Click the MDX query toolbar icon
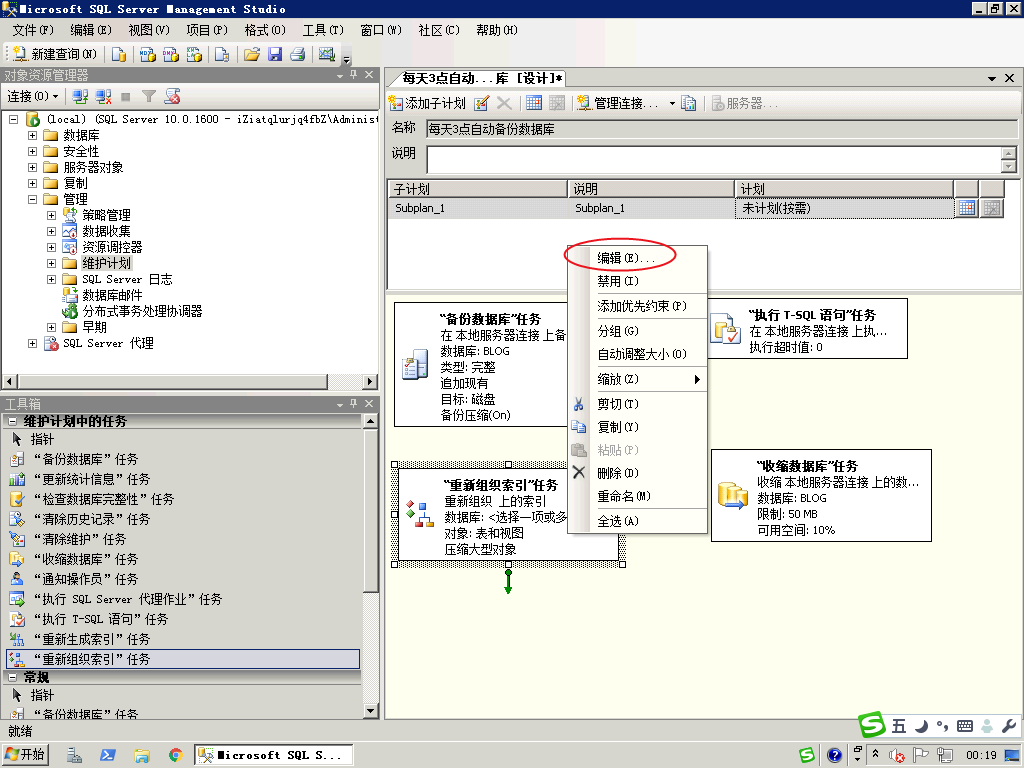Viewport: 1024px width, 768px height. click(x=148, y=54)
